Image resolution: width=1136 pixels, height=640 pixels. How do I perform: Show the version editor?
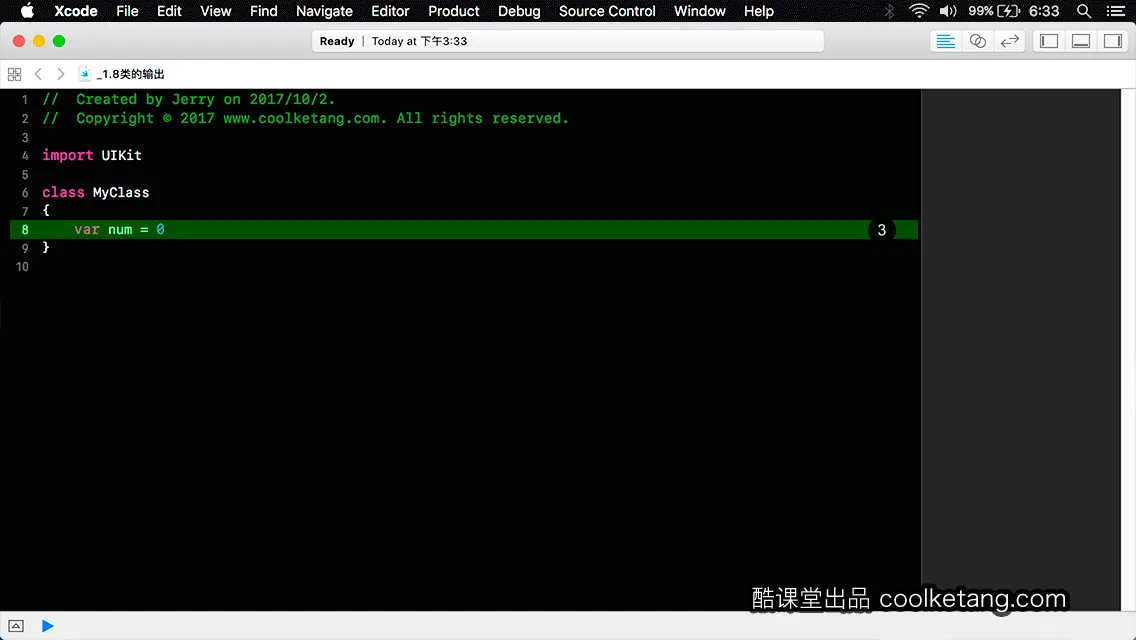1009,41
